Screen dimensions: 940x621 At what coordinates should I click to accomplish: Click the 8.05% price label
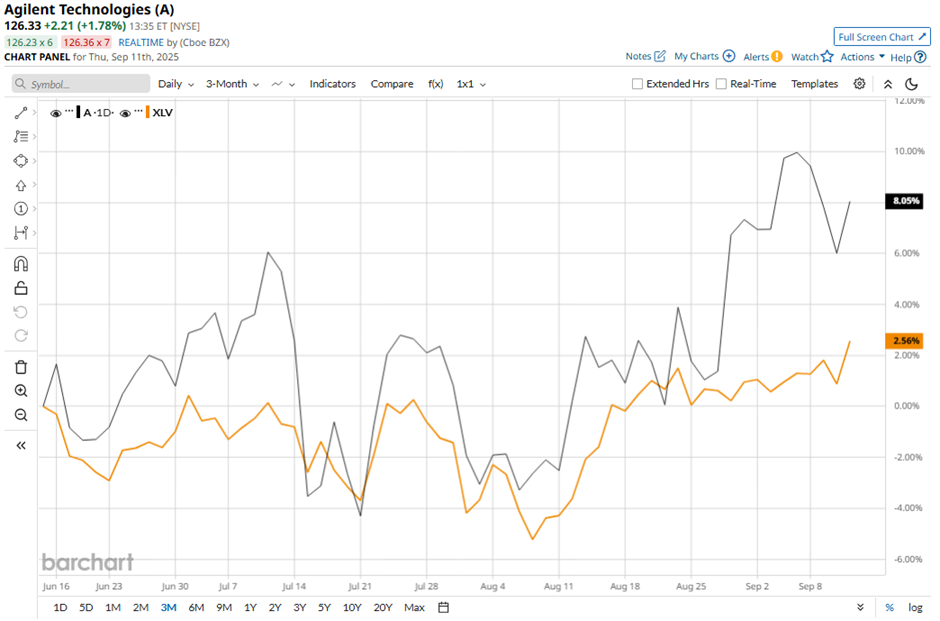tap(904, 201)
